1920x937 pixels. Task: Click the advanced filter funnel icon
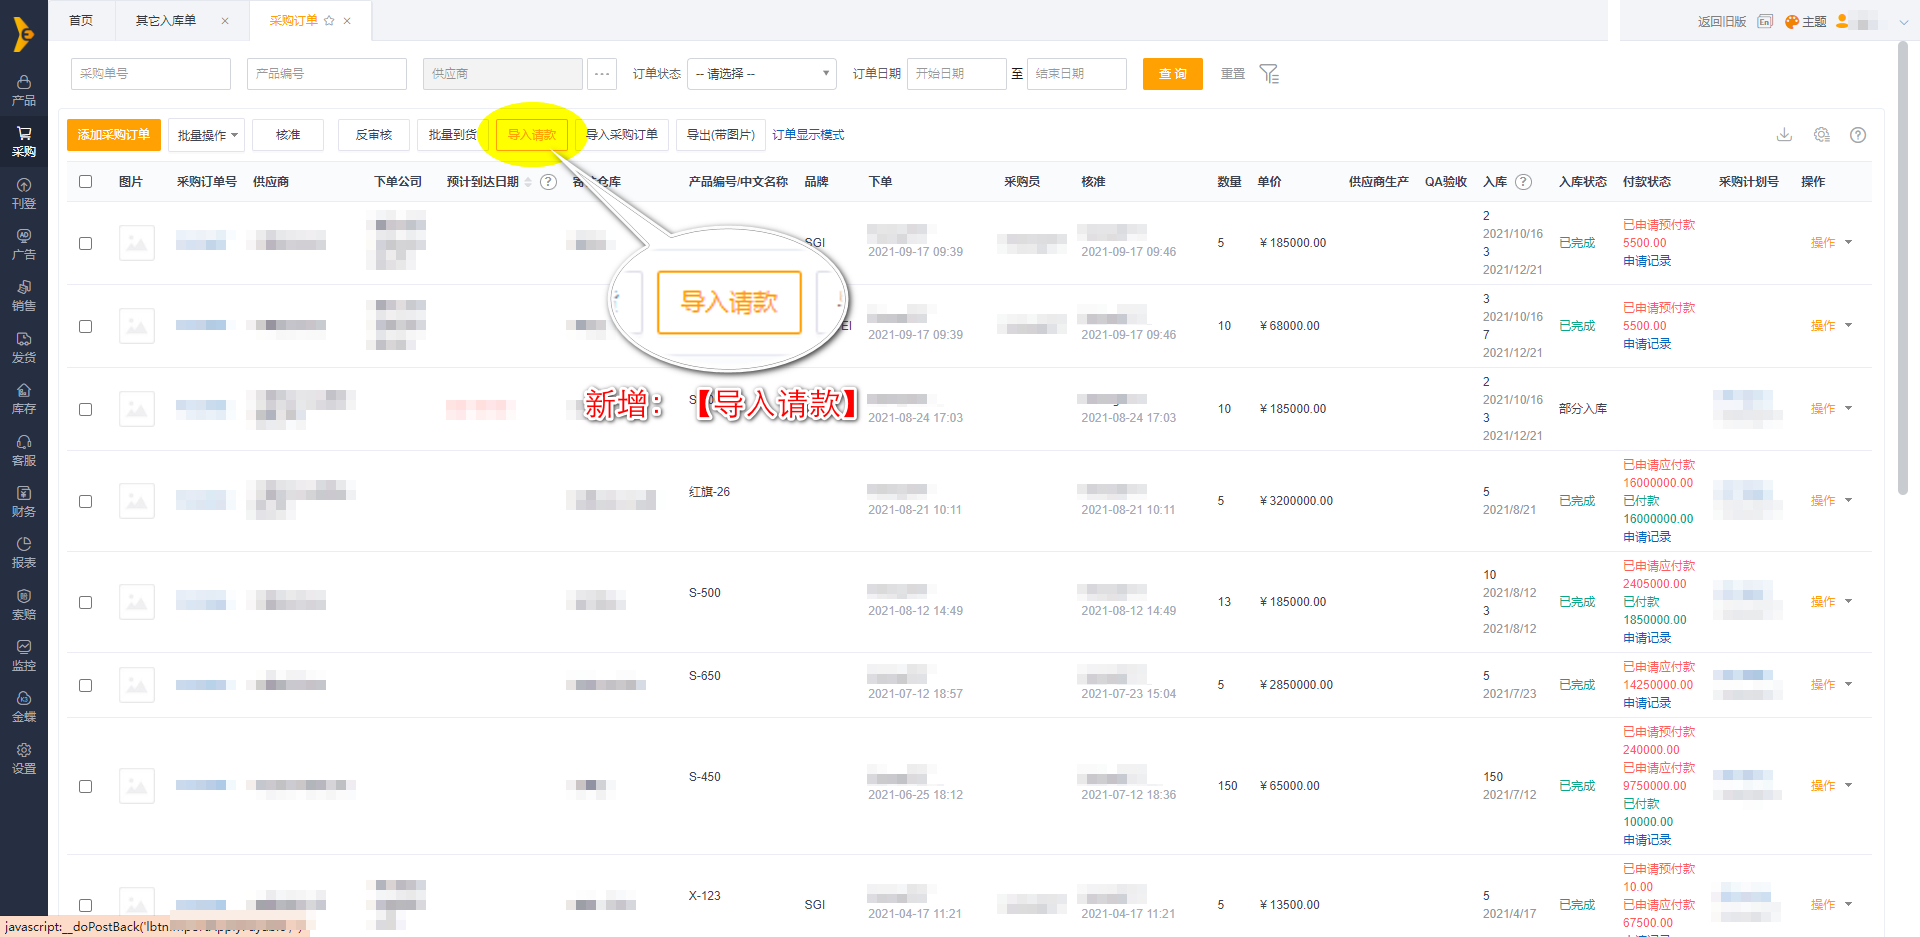1269,74
